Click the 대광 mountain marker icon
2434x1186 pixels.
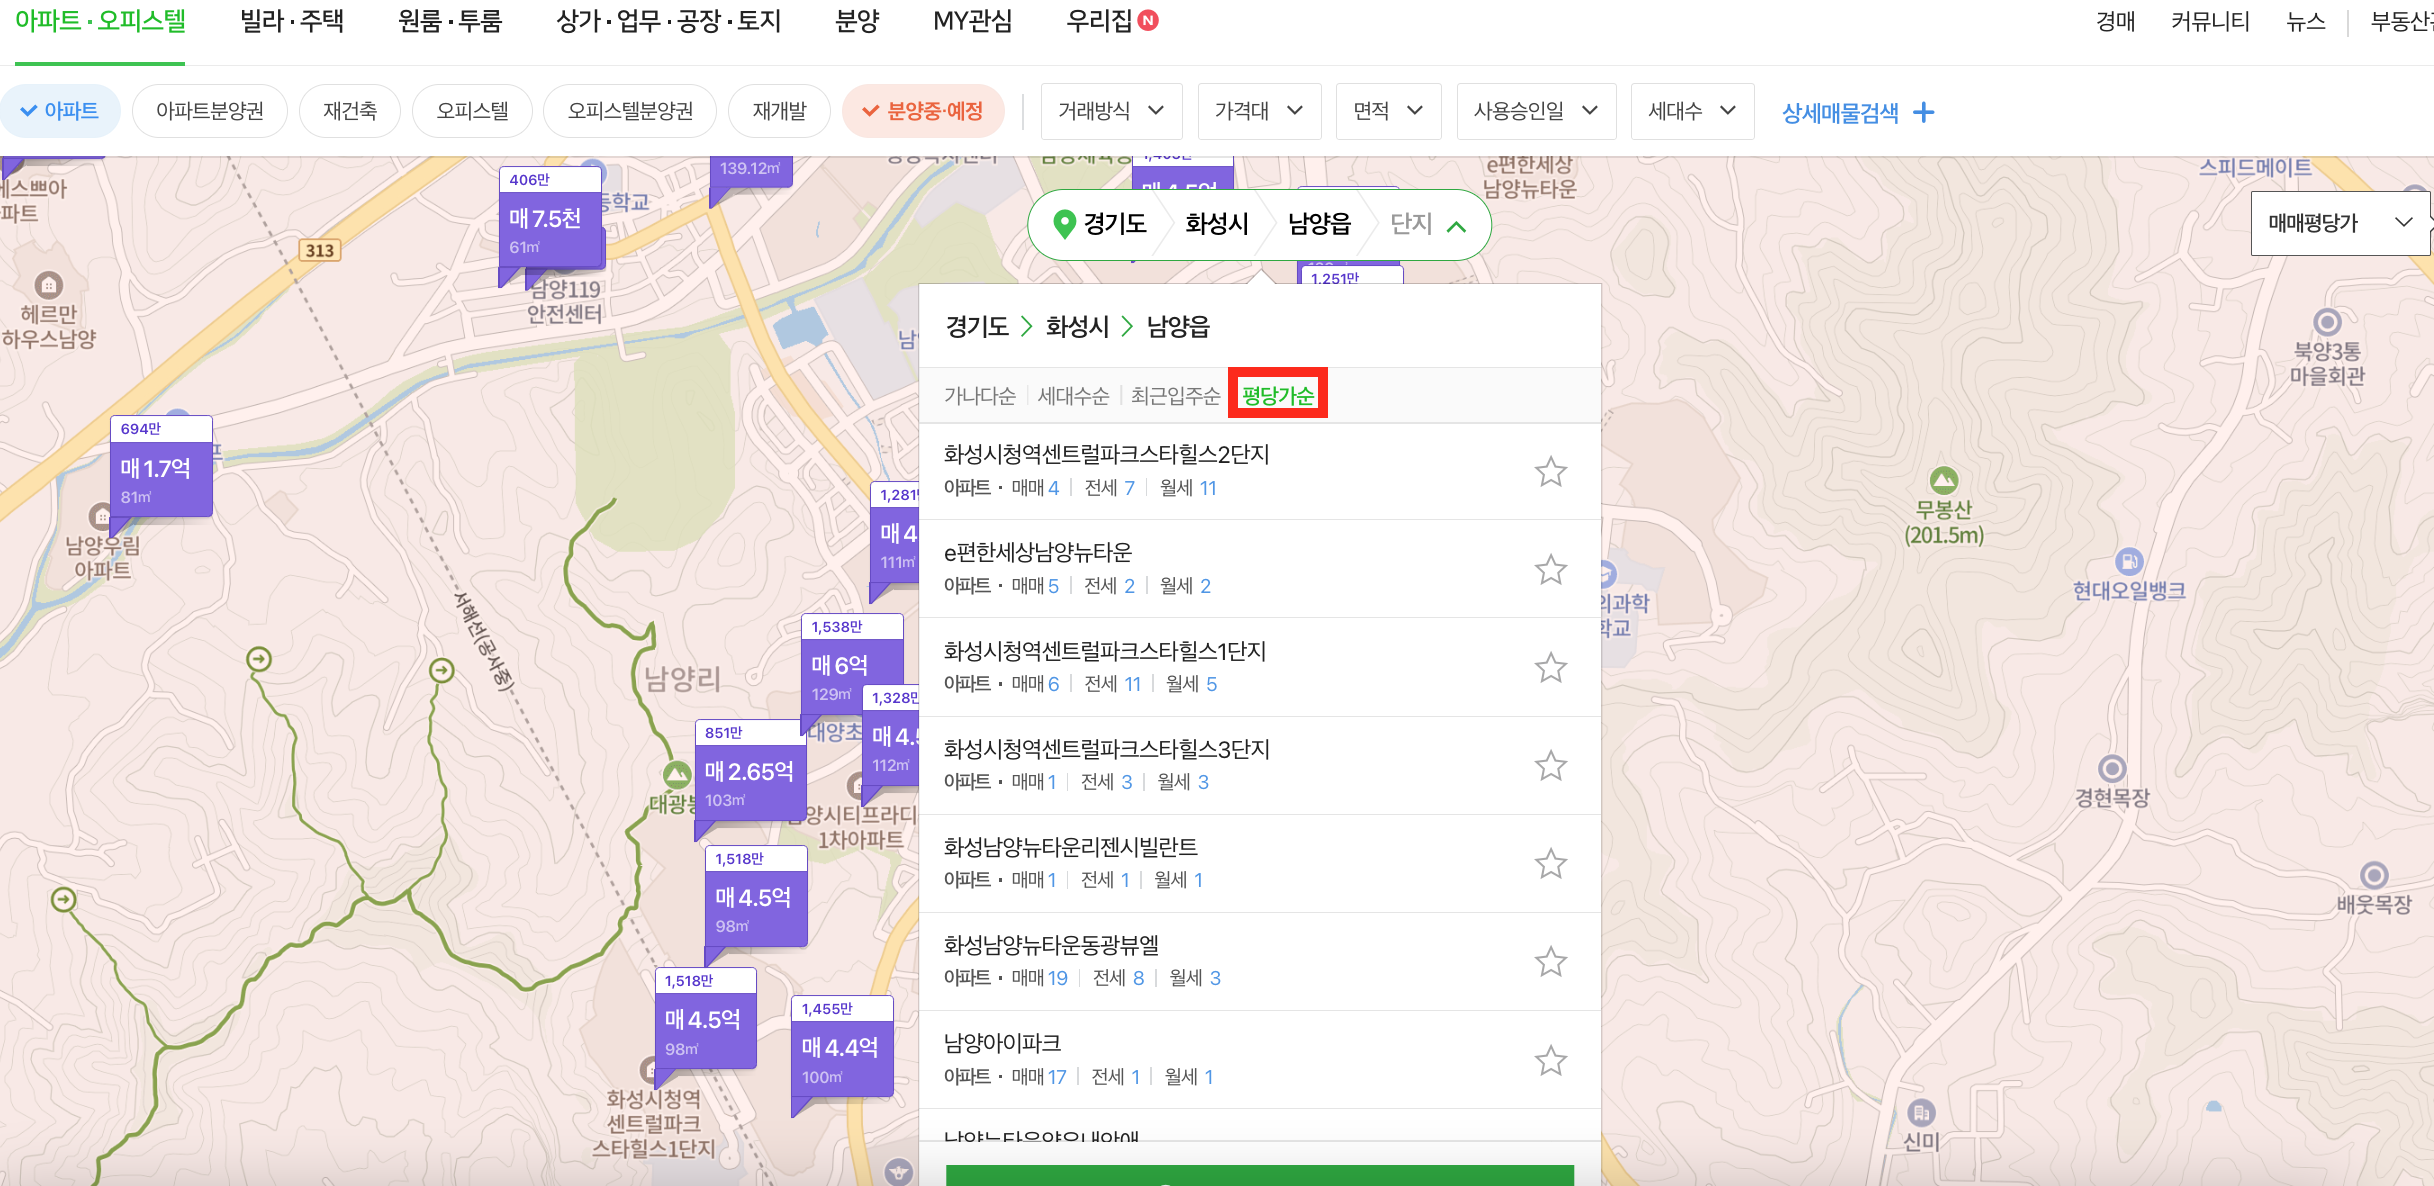pos(677,774)
